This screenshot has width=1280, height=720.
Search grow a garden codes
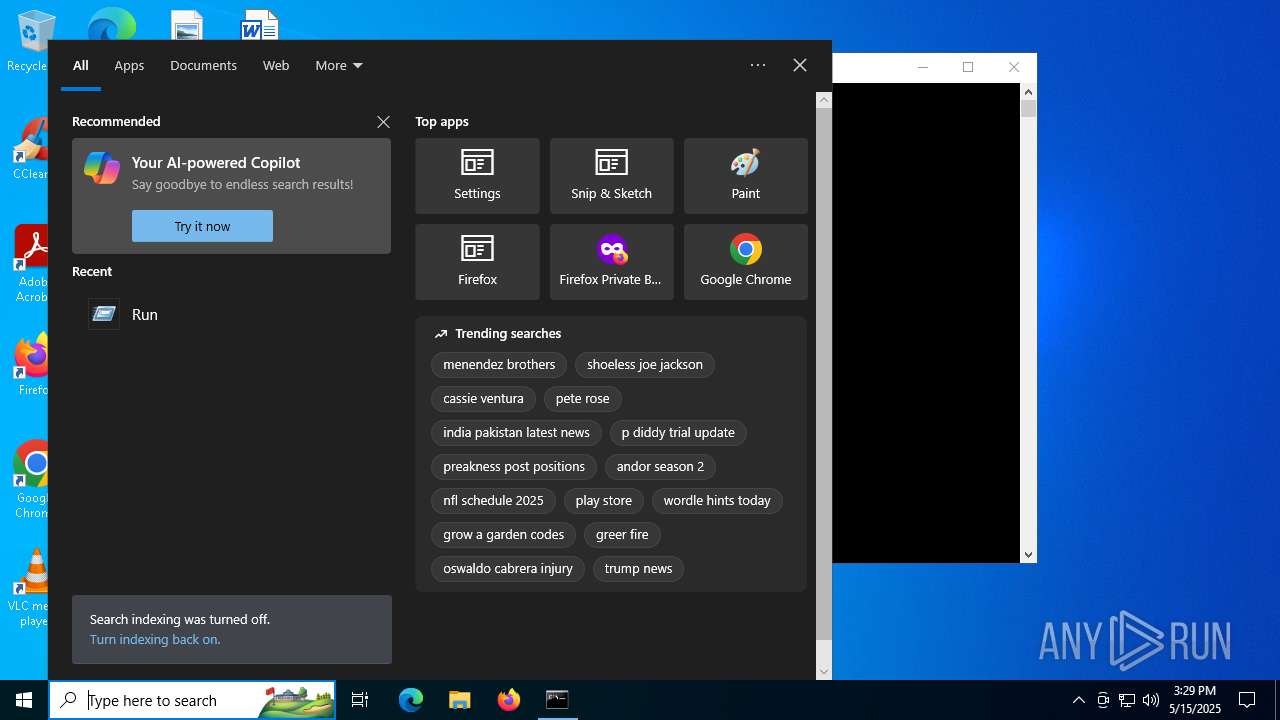503,534
